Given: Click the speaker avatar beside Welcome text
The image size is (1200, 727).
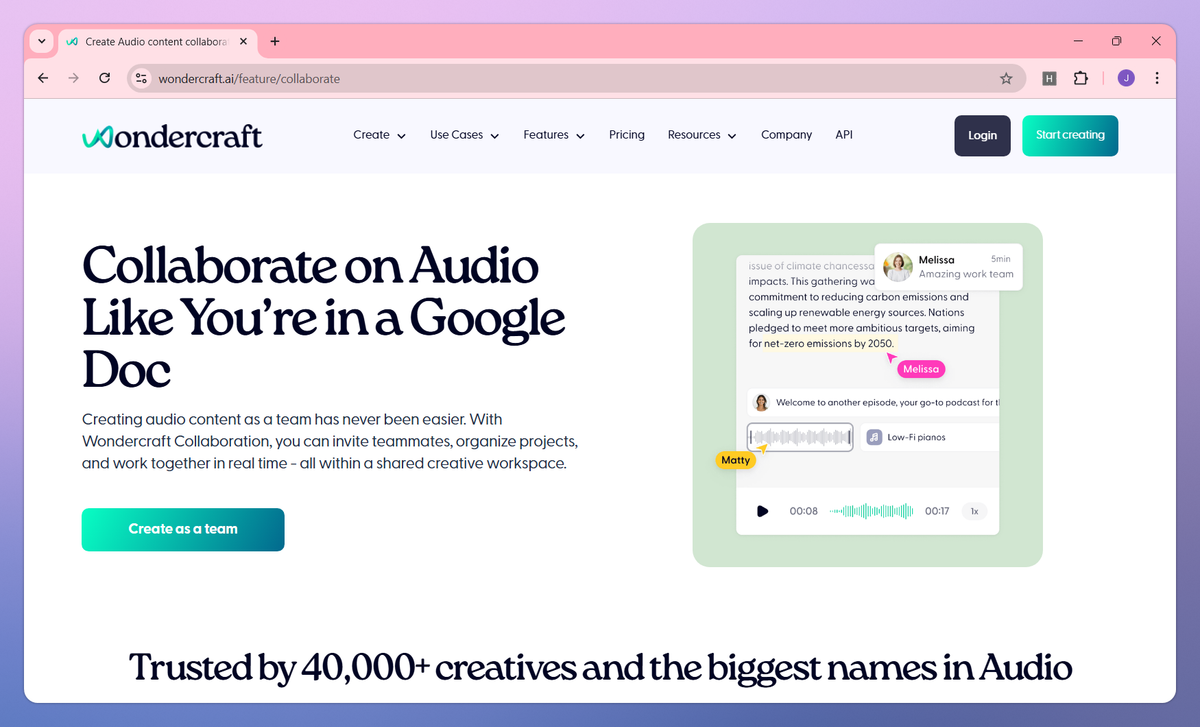Looking at the screenshot, I should point(761,402).
